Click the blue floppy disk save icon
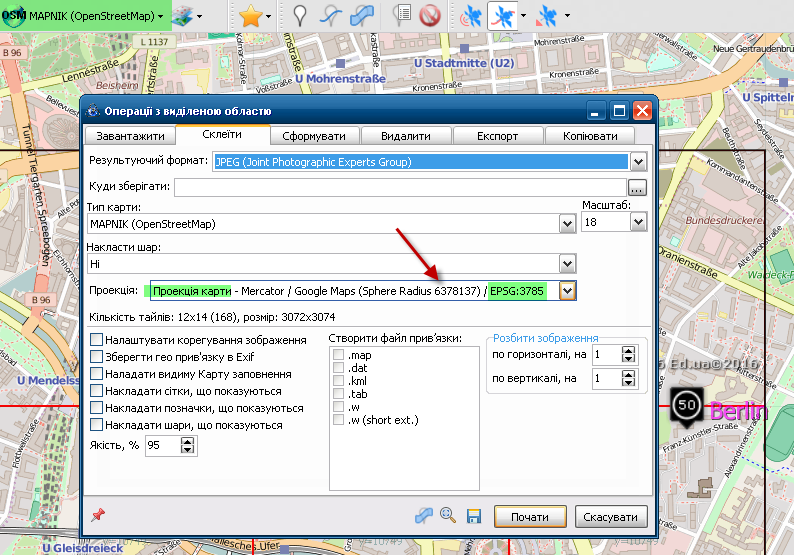 pos(474,516)
